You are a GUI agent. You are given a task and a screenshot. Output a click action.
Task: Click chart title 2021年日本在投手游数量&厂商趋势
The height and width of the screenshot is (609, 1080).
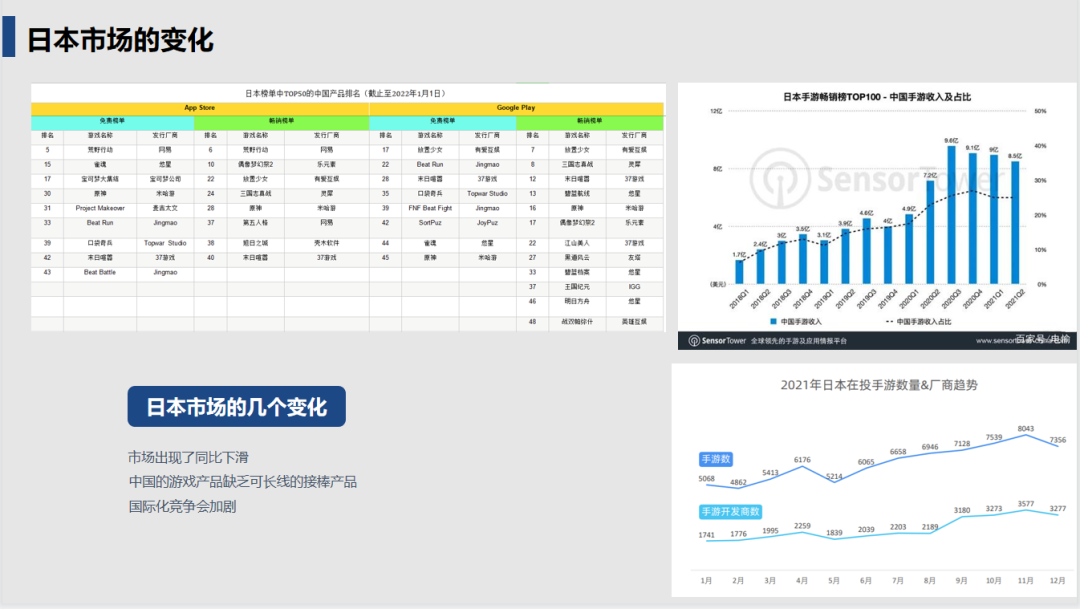[x=879, y=385]
